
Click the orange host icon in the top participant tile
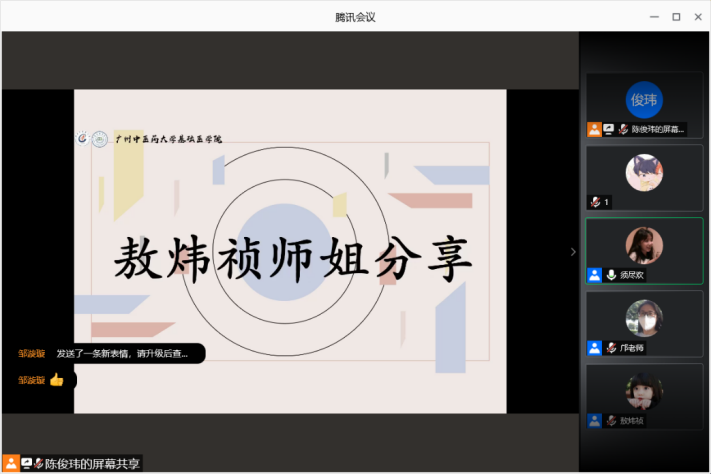click(594, 129)
